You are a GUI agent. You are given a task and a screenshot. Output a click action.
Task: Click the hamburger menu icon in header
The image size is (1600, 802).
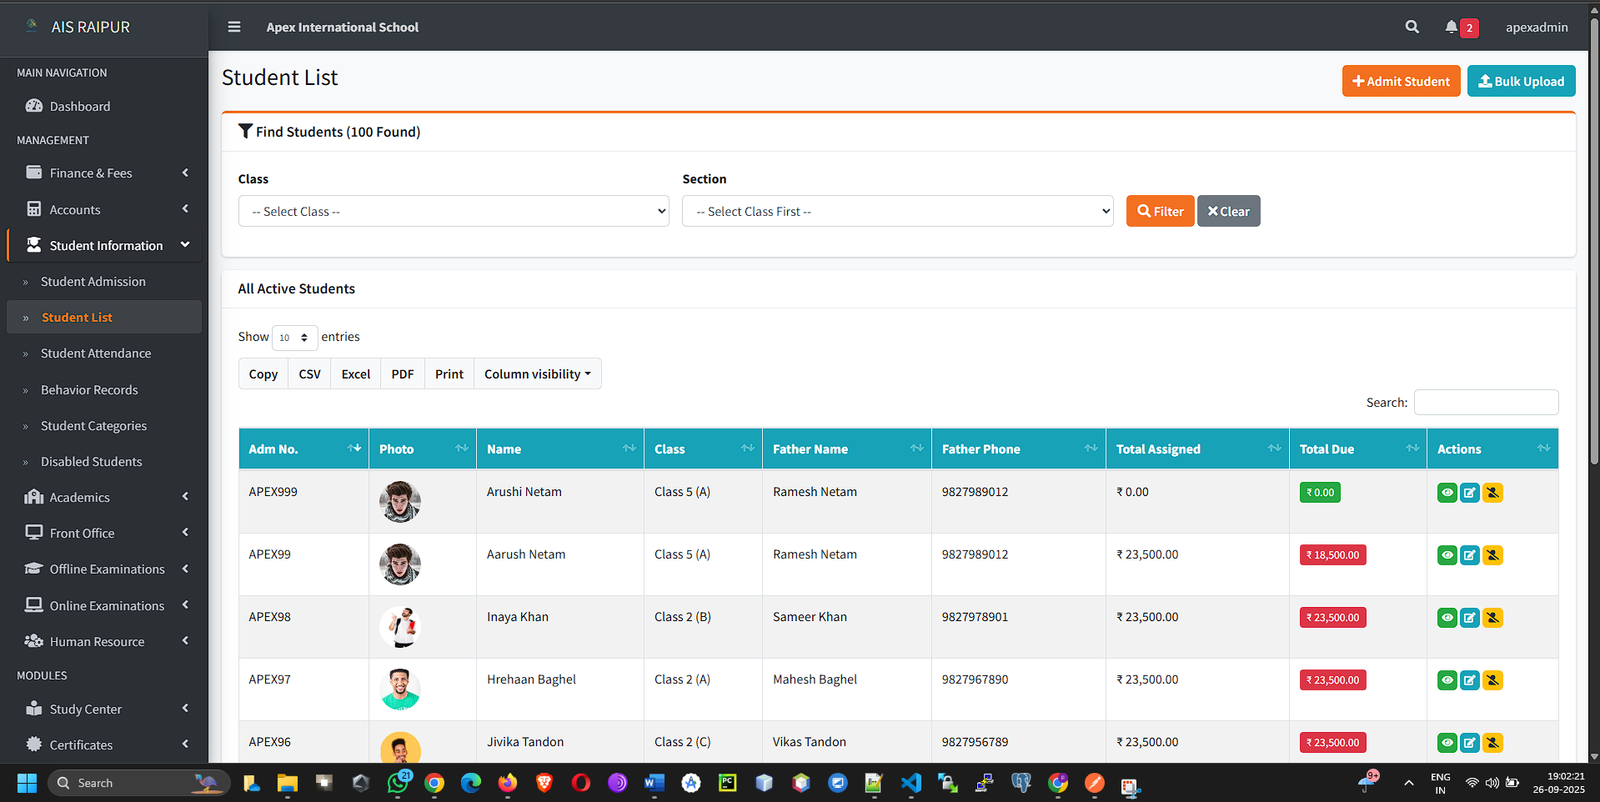click(x=234, y=27)
